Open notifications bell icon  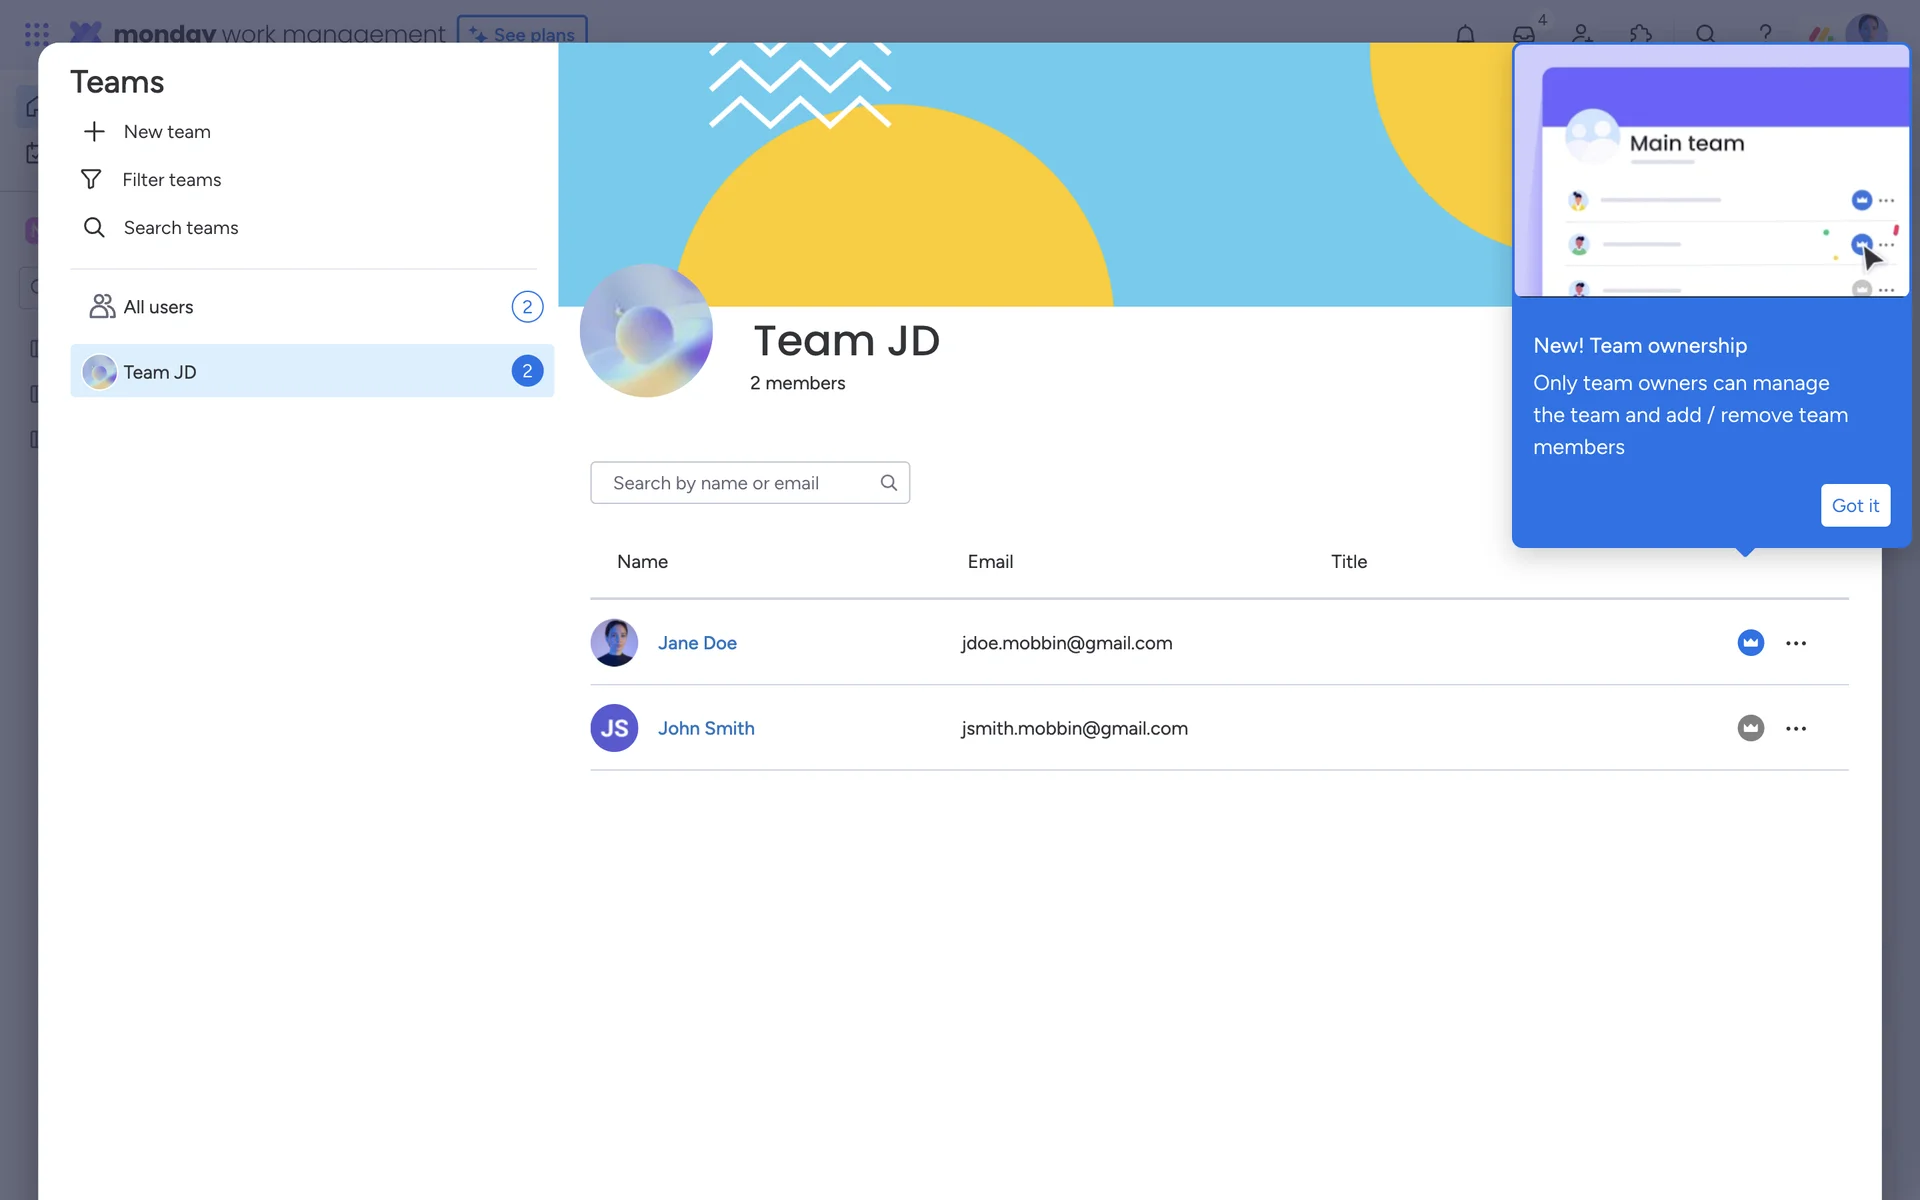[1465, 34]
